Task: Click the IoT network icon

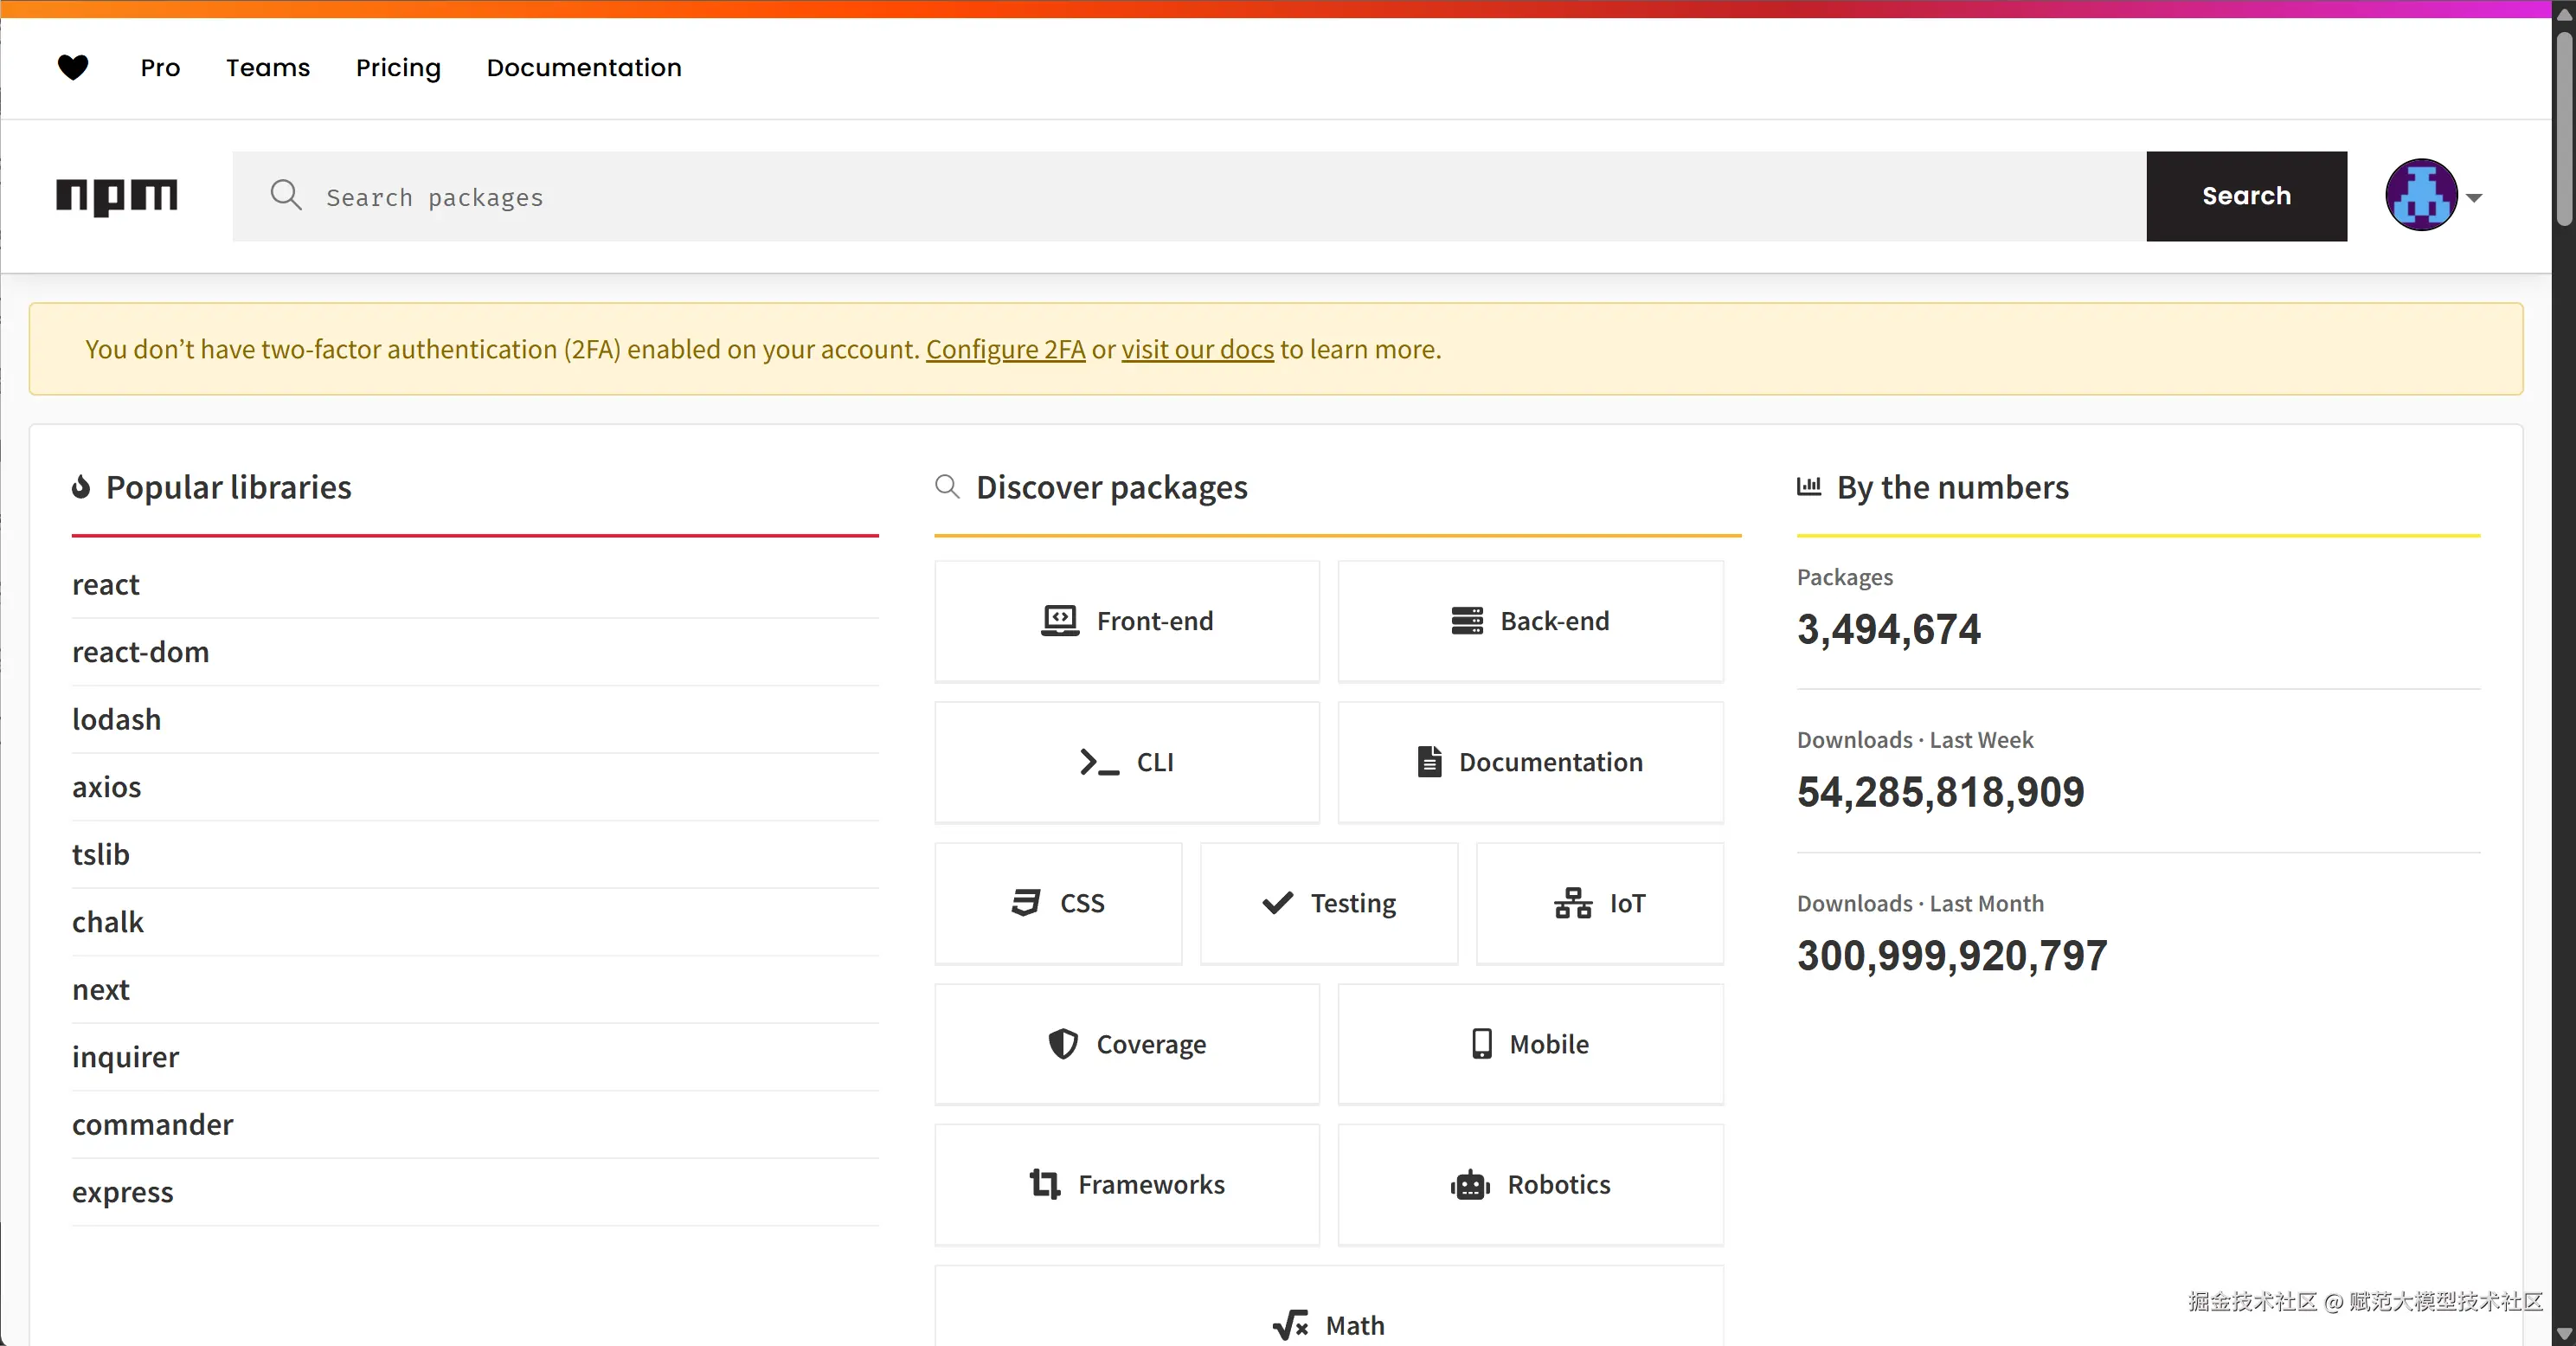Action: (1573, 903)
